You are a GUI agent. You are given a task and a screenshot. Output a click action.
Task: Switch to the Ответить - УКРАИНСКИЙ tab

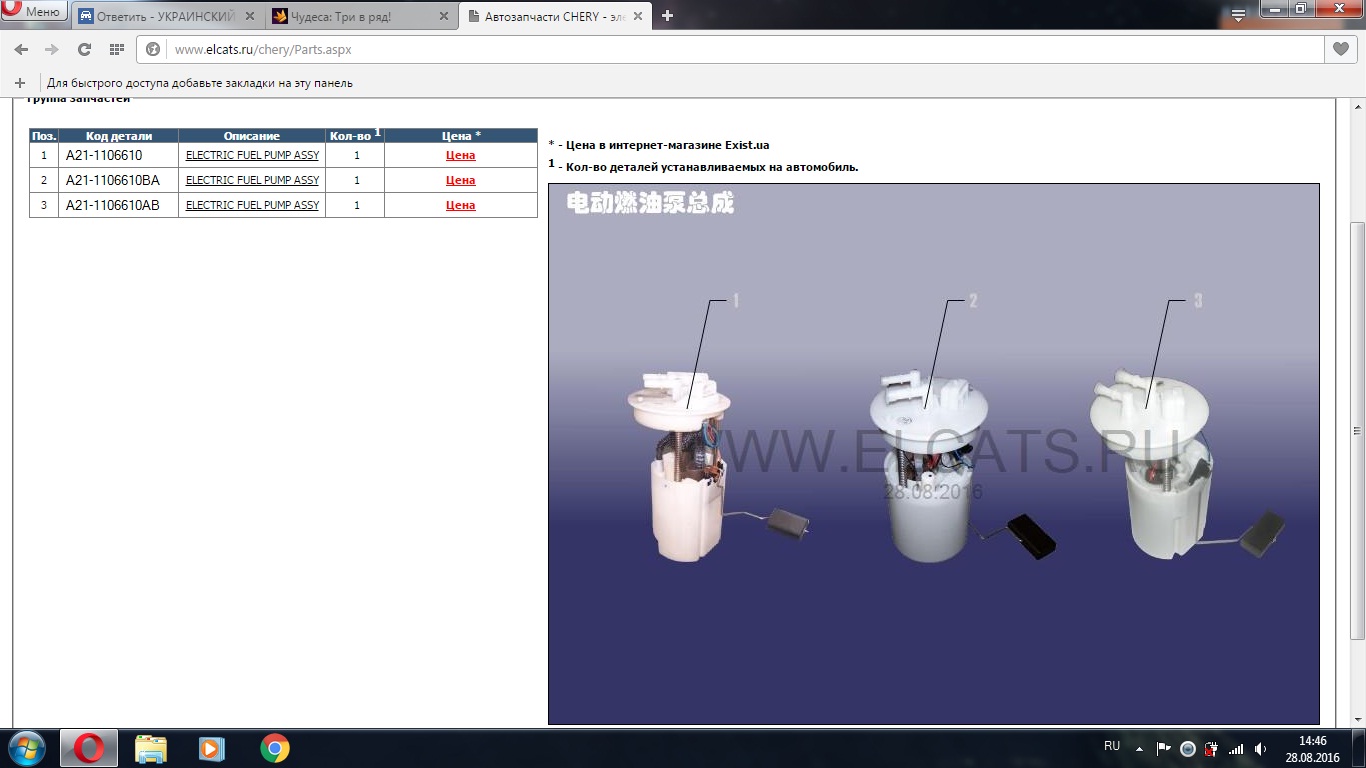(x=166, y=16)
